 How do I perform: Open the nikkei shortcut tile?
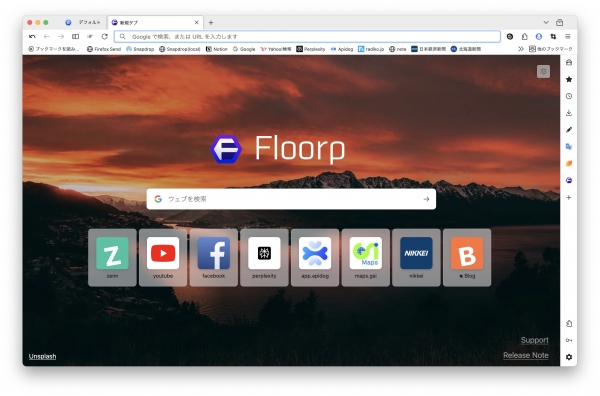(416, 257)
